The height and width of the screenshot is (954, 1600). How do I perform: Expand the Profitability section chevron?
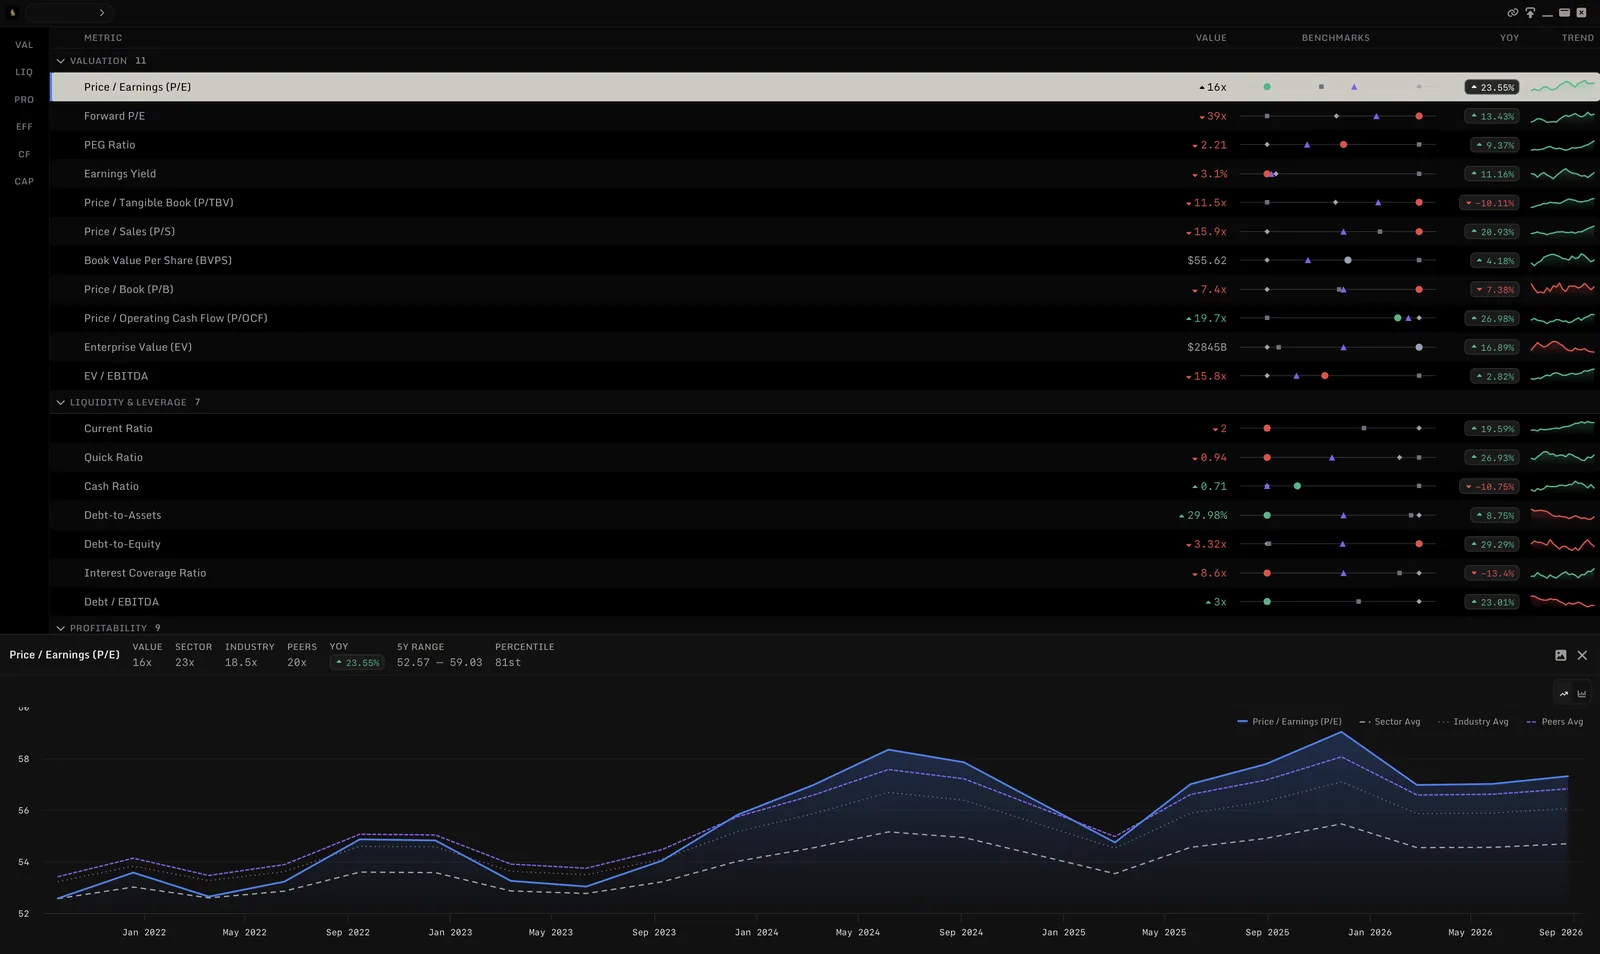(x=60, y=628)
